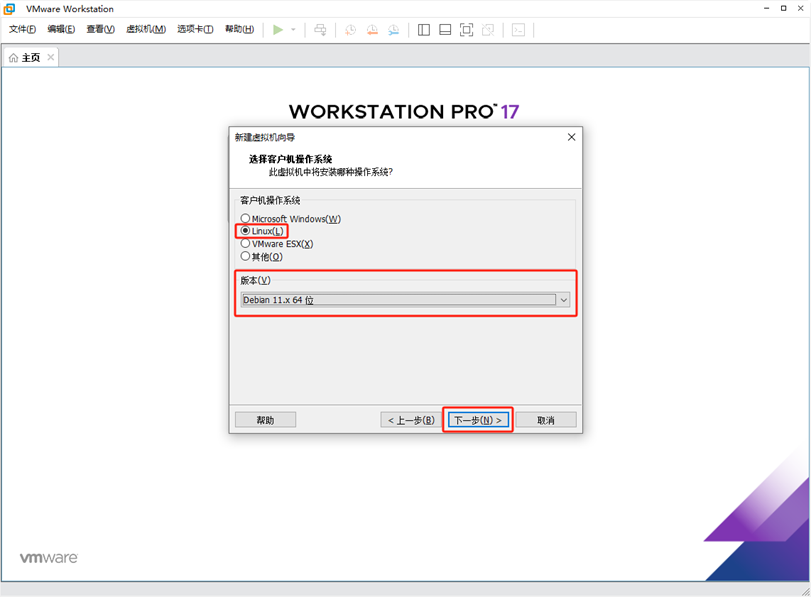
Task: Open the 帮助(H) menu
Action: pyautogui.click(x=239, y=29)
